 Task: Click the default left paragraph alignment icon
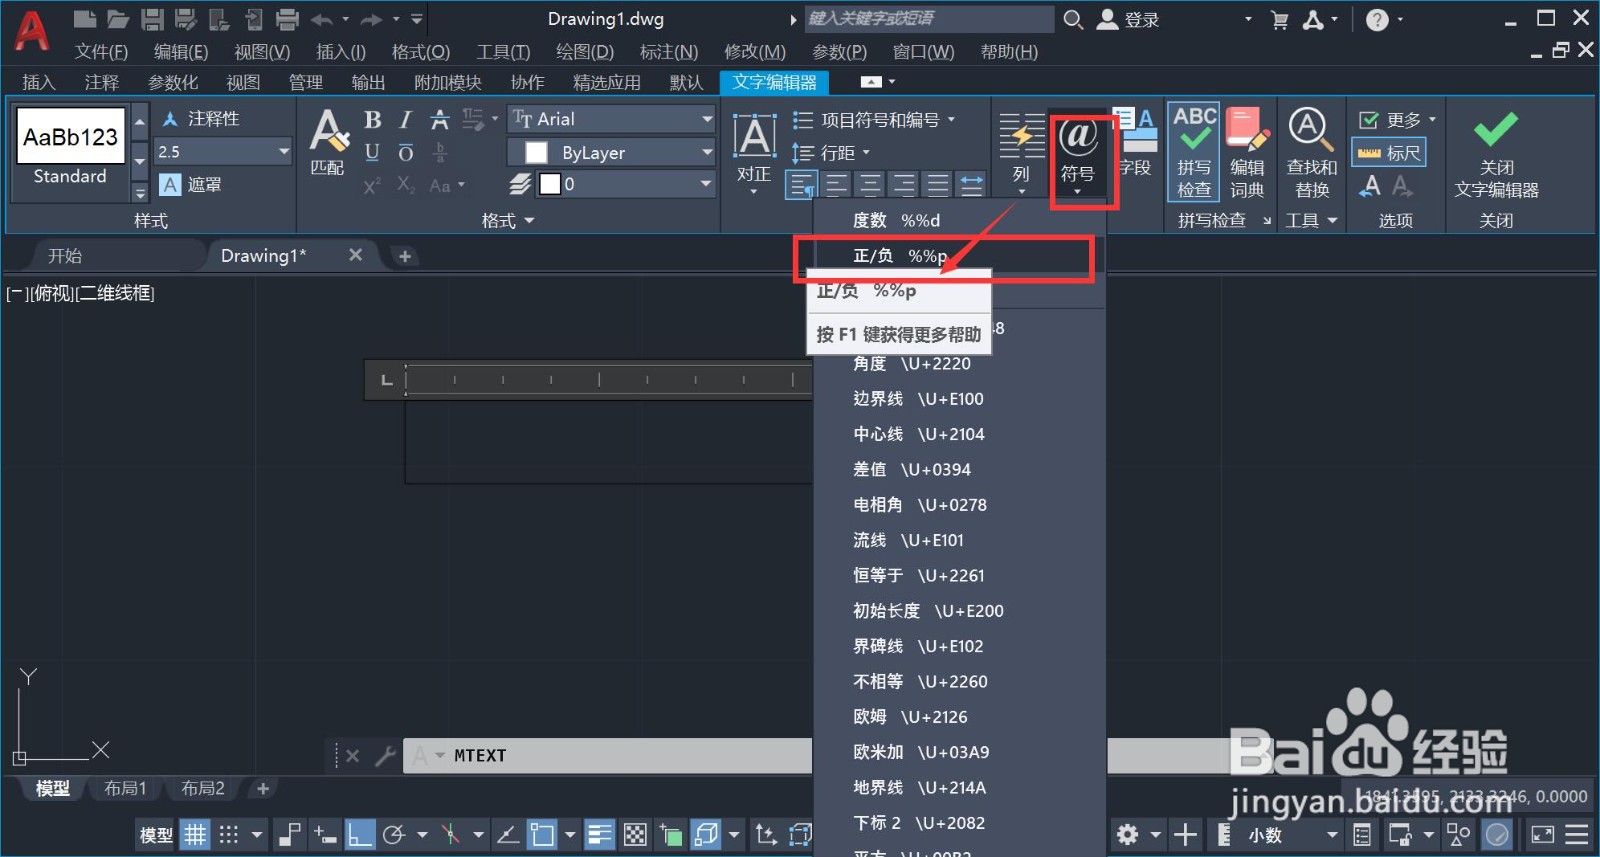point(802,184)
